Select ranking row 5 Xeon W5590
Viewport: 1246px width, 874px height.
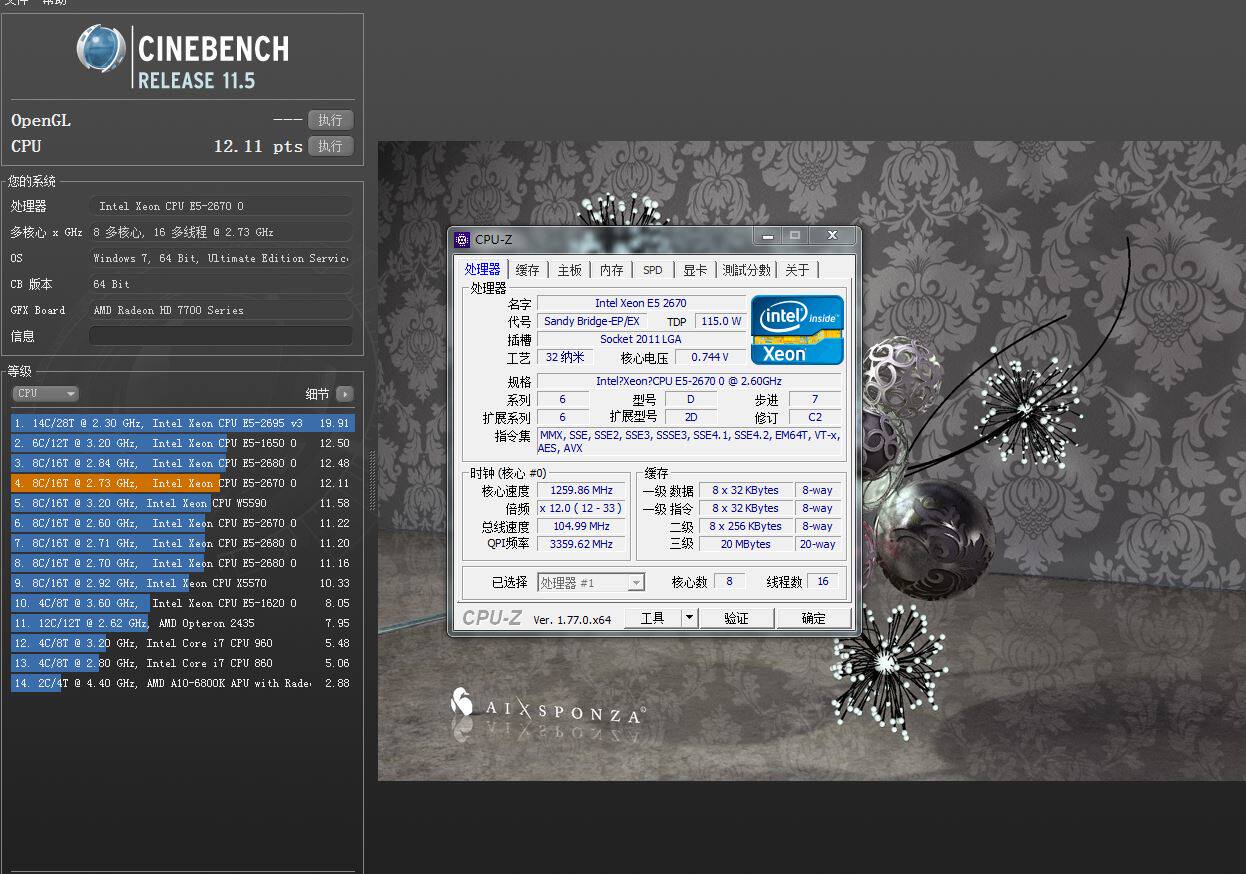point(182,503)
